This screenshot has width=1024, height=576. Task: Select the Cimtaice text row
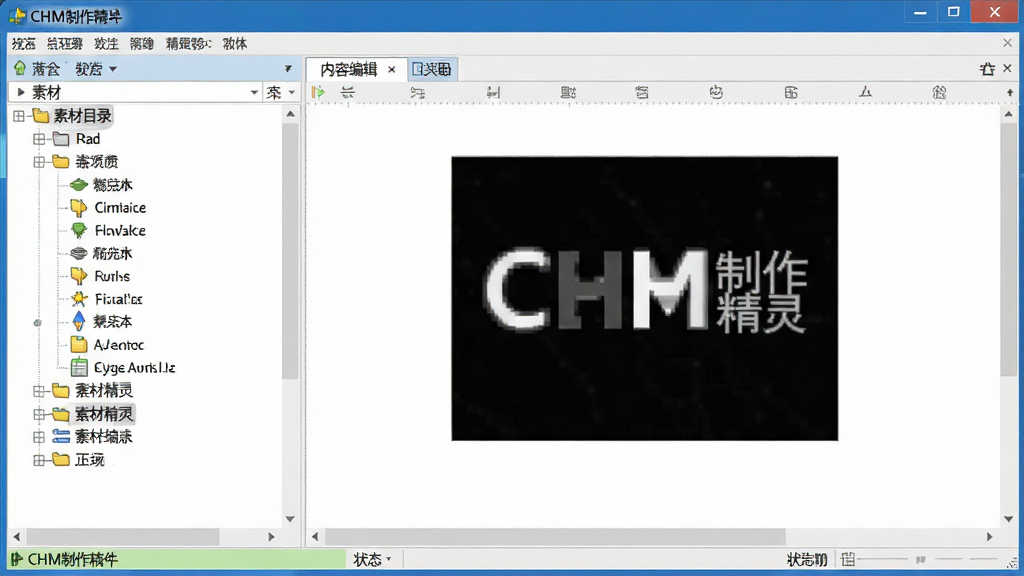120,208
